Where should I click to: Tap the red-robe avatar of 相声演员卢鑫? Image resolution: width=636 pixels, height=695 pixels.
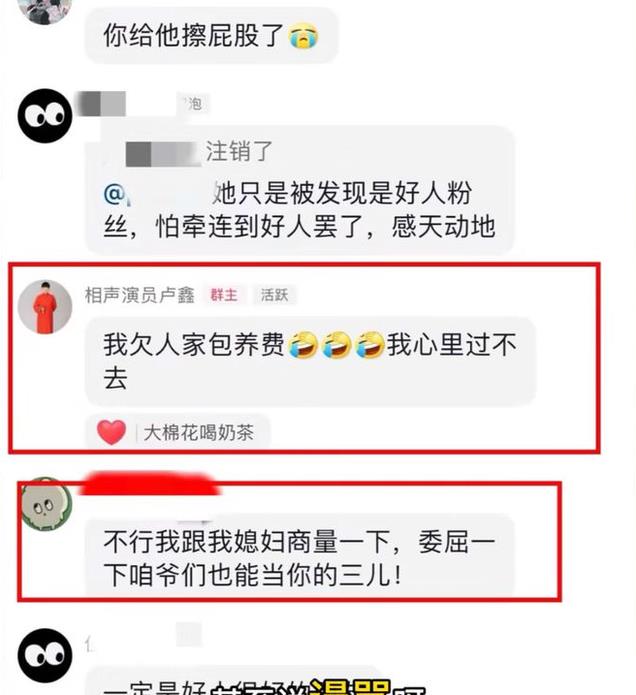click(x=45, y=307)
